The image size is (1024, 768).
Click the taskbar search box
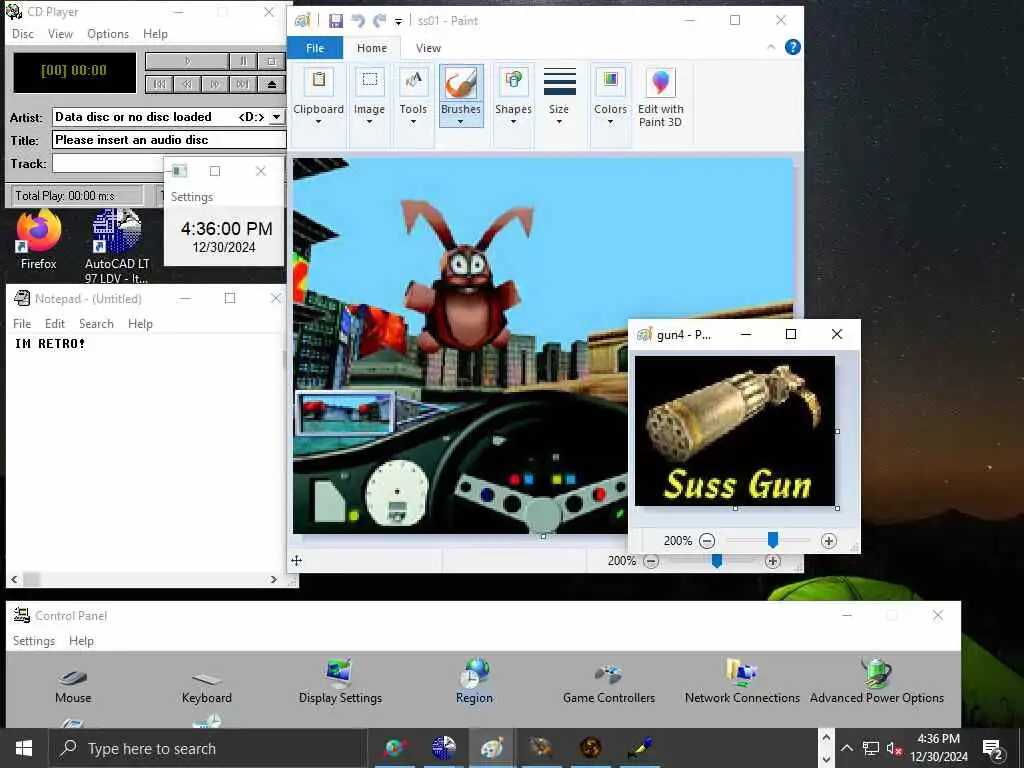click(206, 748)
